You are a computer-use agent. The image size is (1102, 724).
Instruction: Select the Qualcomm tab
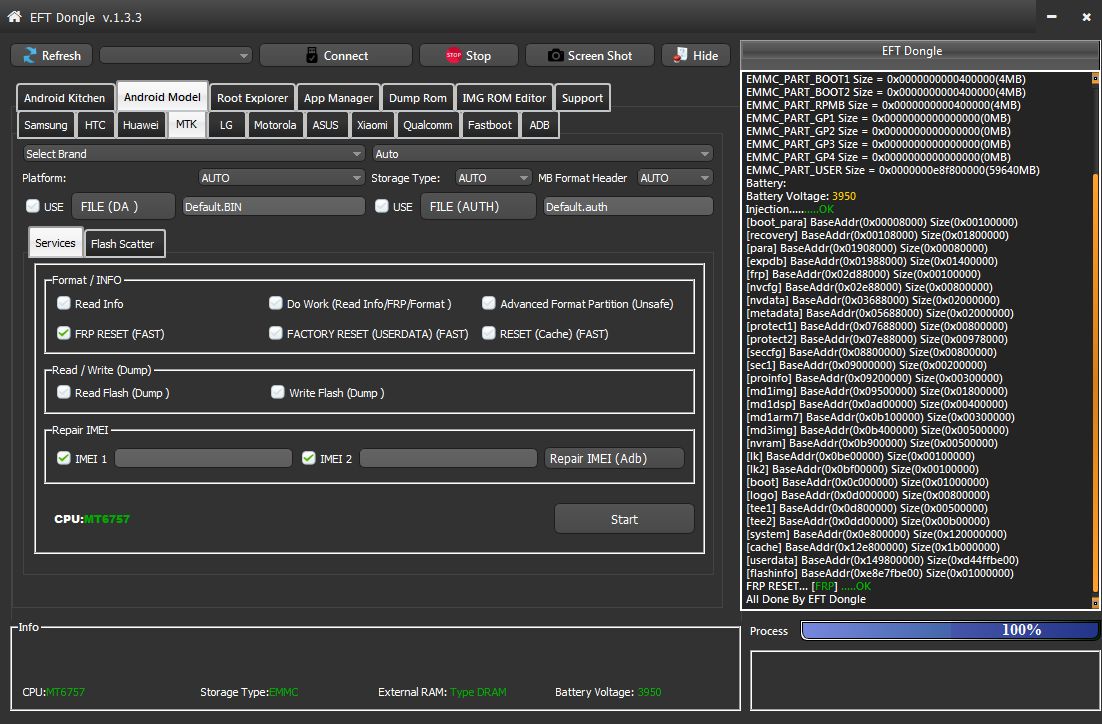coord(428,125)
